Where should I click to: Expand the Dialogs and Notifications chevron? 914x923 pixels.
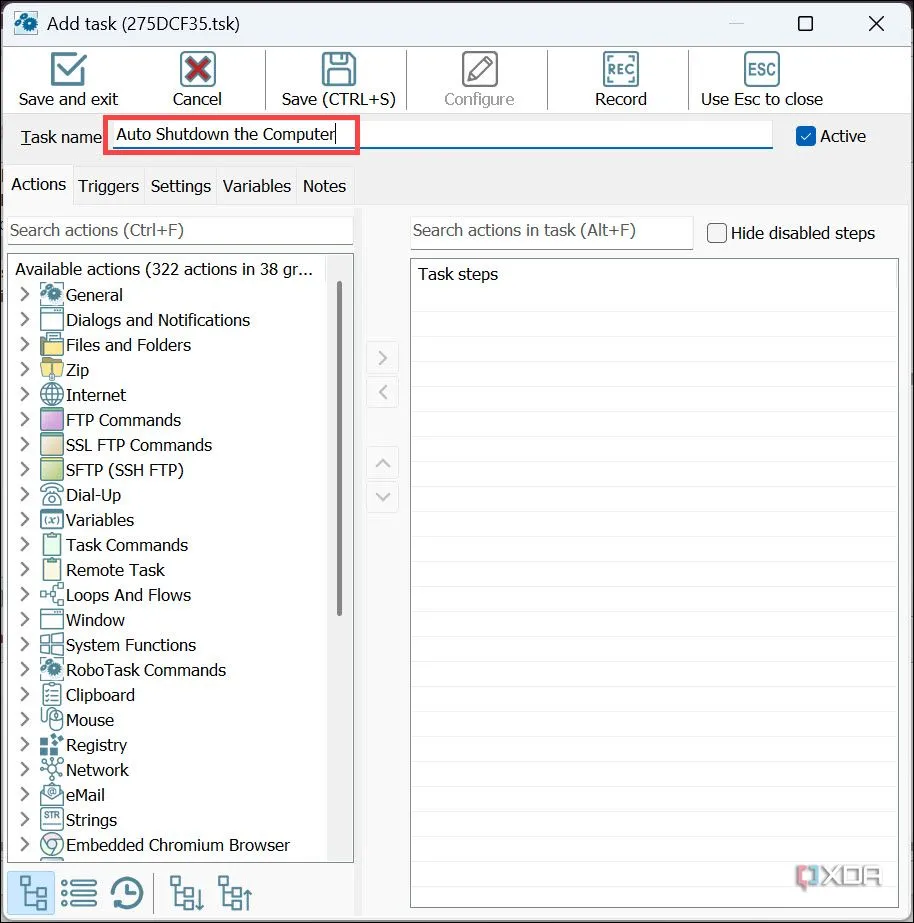tap(24, 320)
